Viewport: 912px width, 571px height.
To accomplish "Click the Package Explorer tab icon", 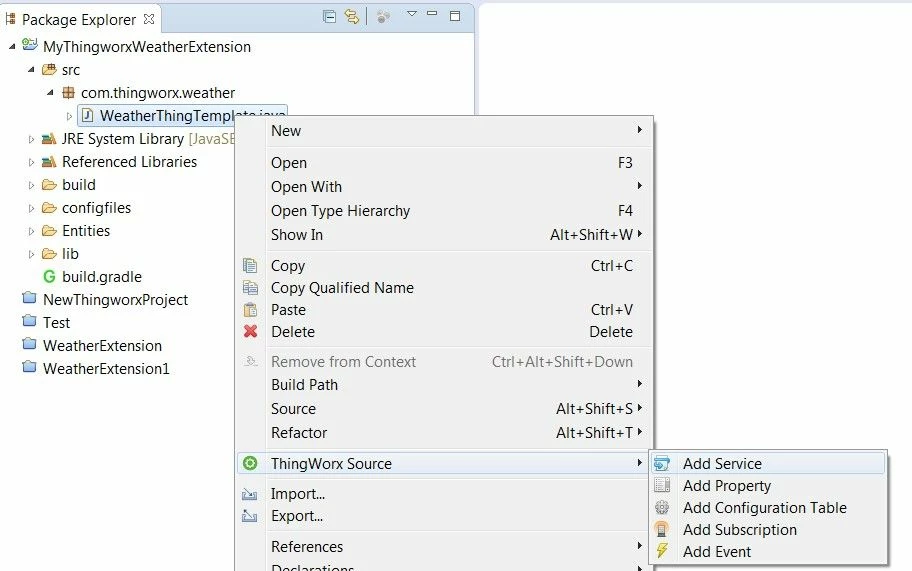I will point(10,19).
